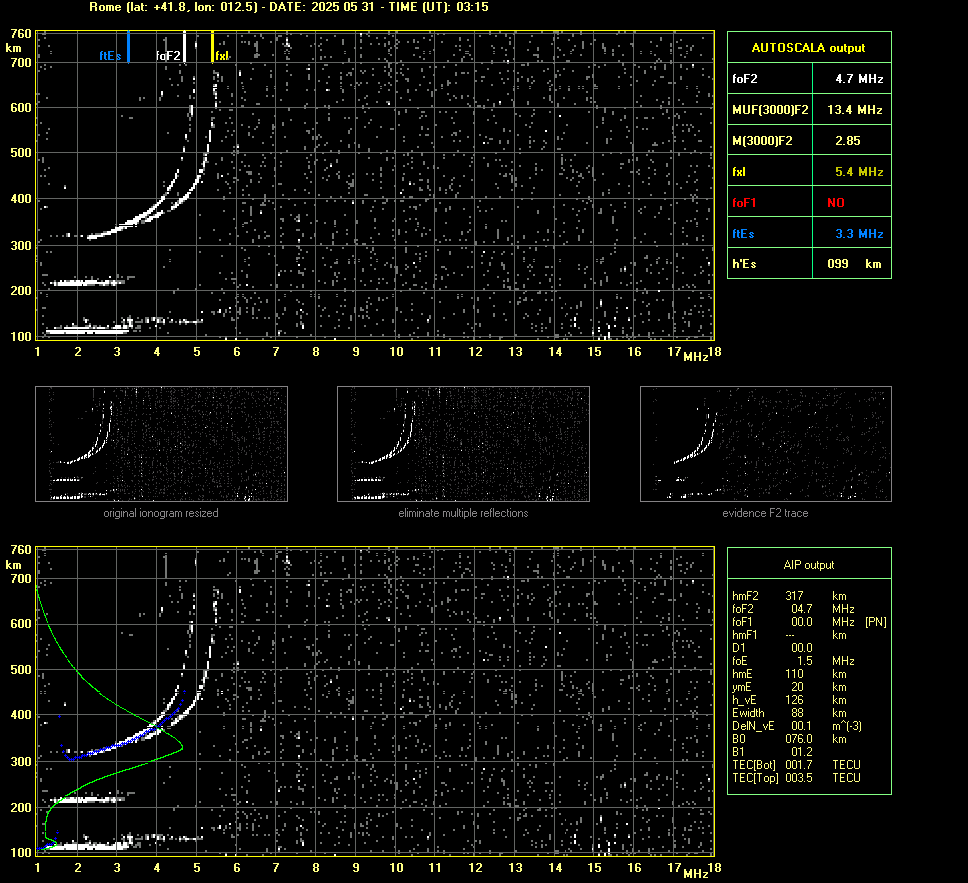
Task: Click the yellow fxI marker label
Action: [x=222, y=56]
